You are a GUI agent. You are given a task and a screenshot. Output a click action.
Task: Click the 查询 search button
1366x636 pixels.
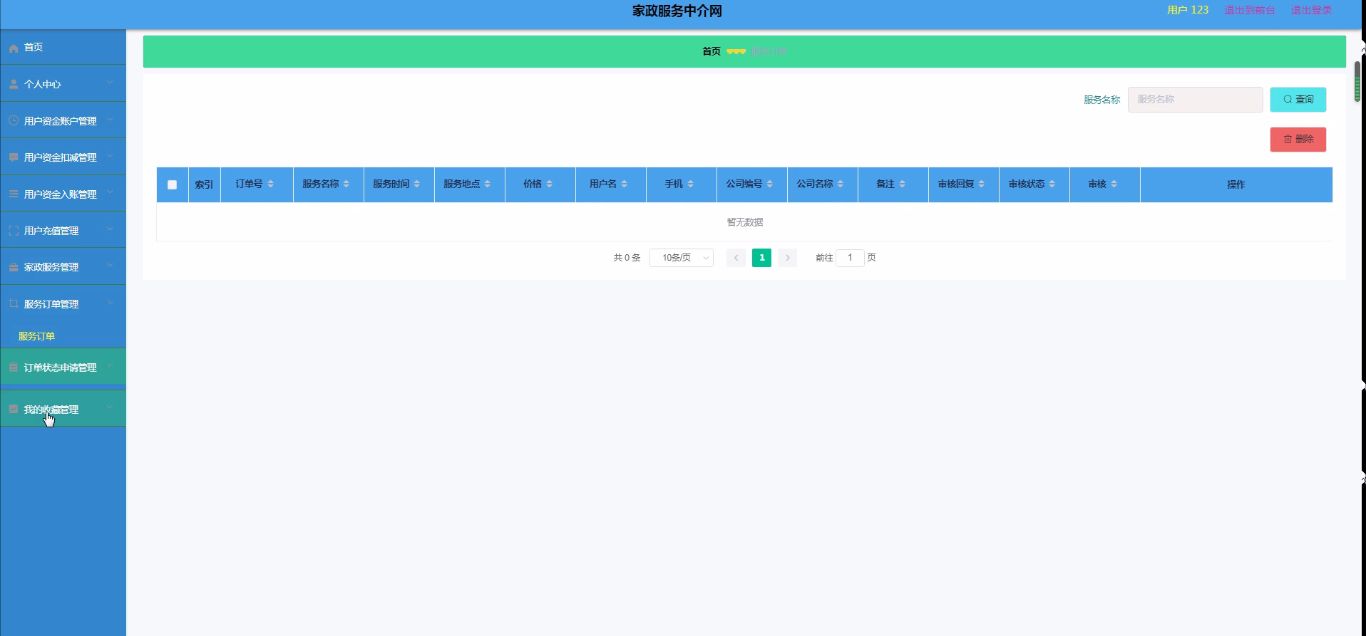click(1298, 100)
